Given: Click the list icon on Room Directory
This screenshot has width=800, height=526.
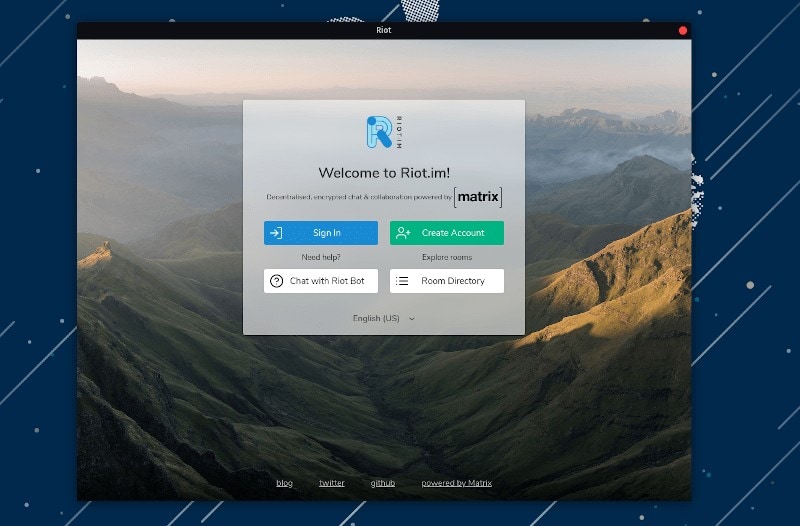Looking at the screenshot, I should (x=402, y=281).
